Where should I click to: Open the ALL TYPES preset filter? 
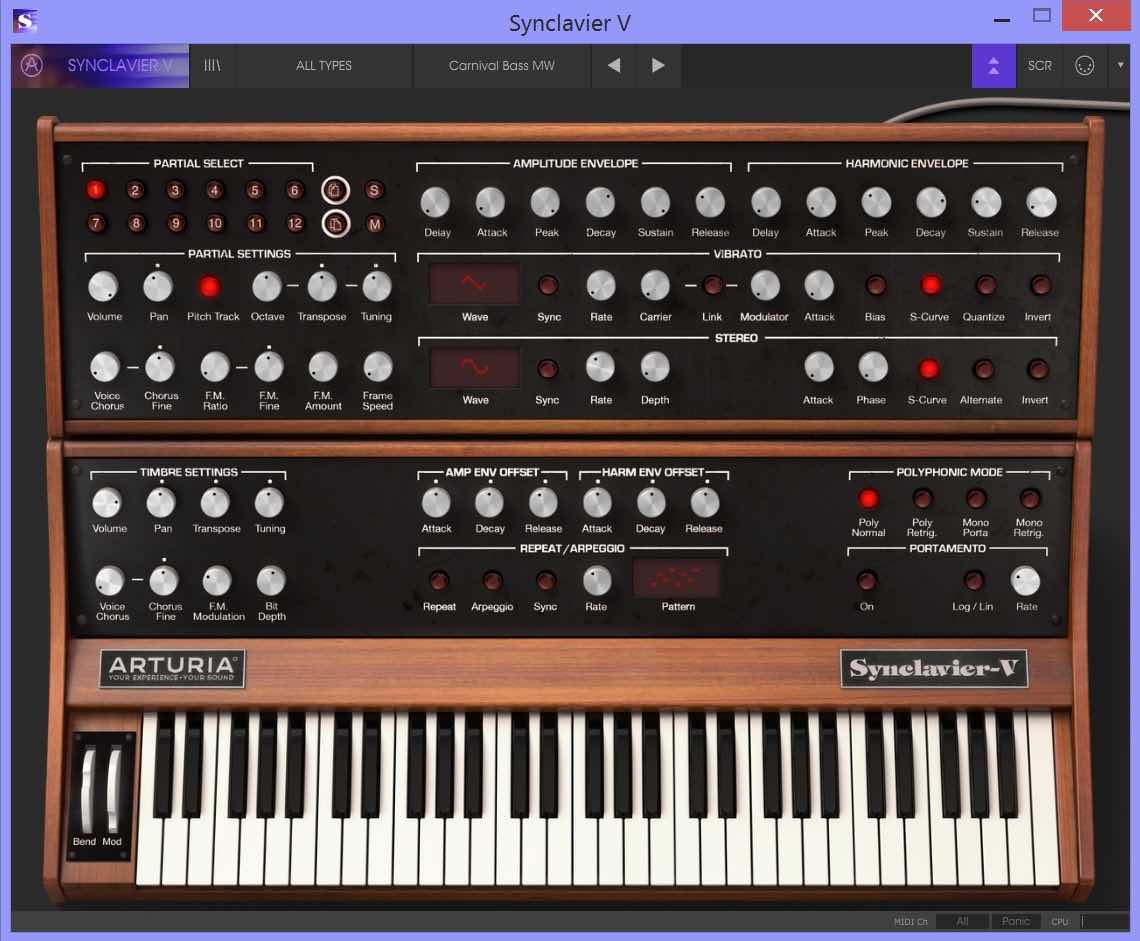(x=324, y=66)
